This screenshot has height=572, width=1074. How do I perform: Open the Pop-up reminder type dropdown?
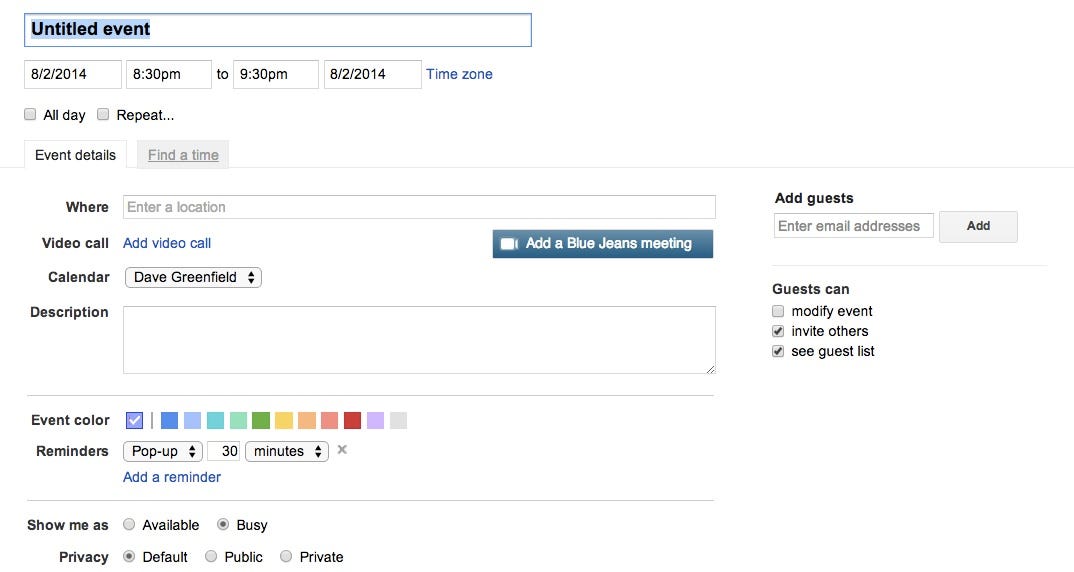pyautogui.click(x=162, y=451)
